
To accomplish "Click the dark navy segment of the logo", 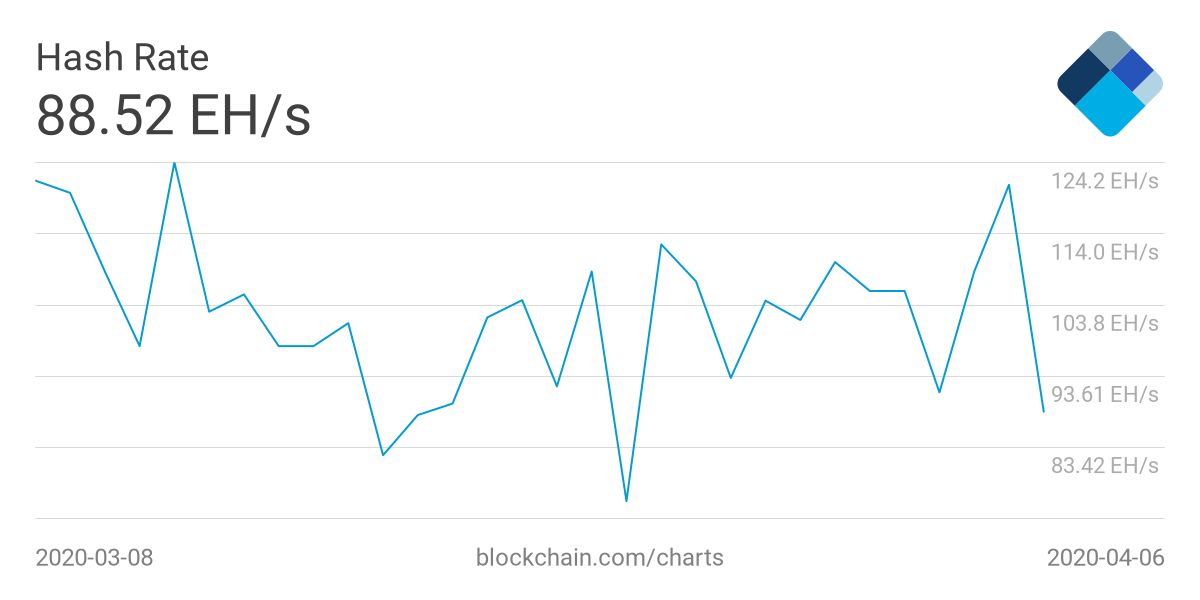I will (x=1082, y=79).
